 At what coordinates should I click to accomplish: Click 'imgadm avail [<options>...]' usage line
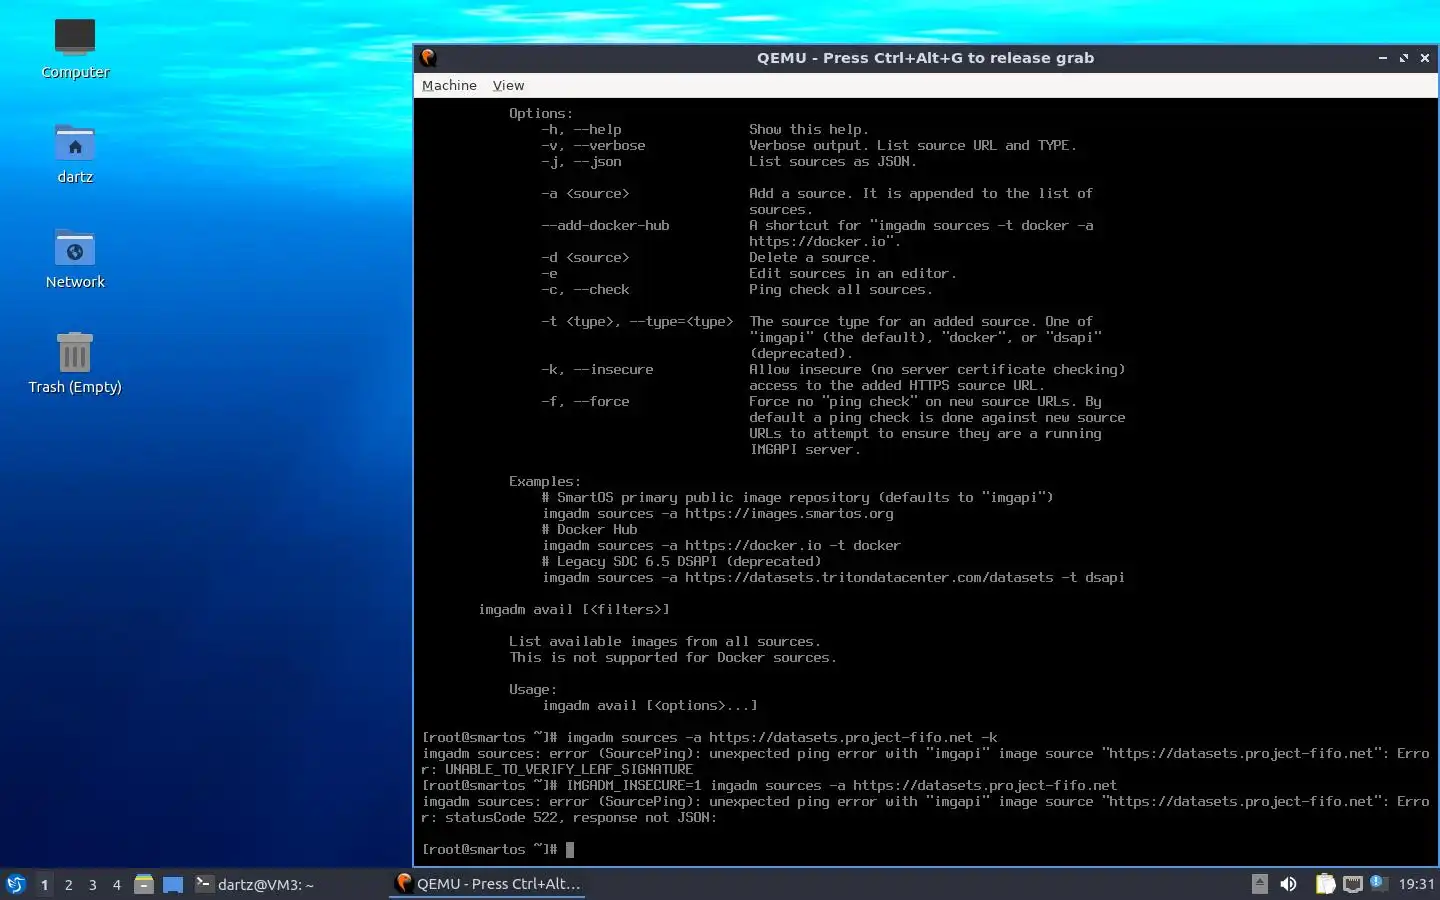pos(649,705)
